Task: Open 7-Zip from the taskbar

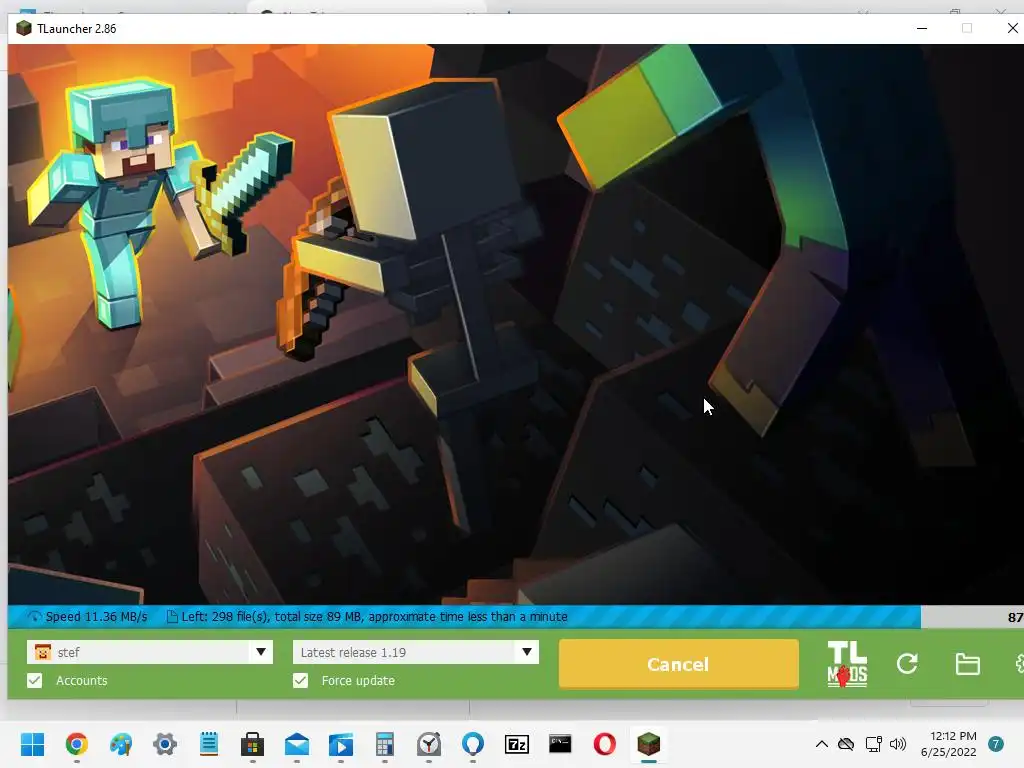Action: 517,744
